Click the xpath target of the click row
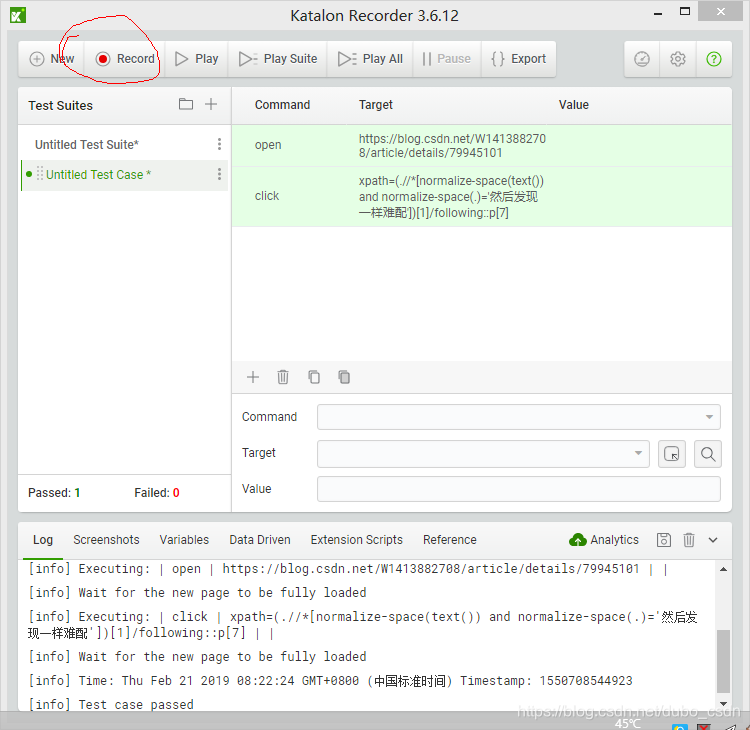 point(451,197)
